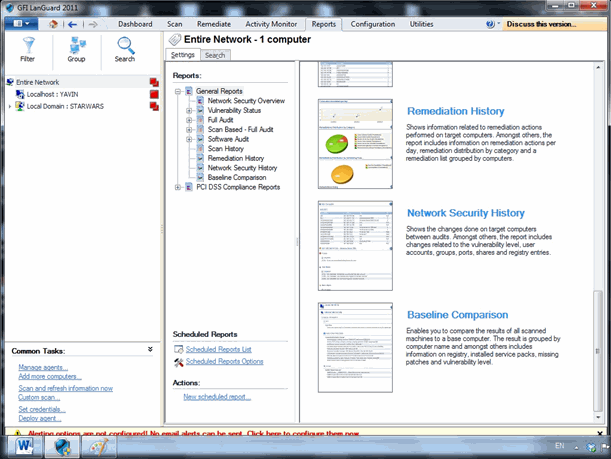Image resolution: width=611 pixels, height=459 pixels.
Task: Open the help question mark icon
Action: [490, 24]
